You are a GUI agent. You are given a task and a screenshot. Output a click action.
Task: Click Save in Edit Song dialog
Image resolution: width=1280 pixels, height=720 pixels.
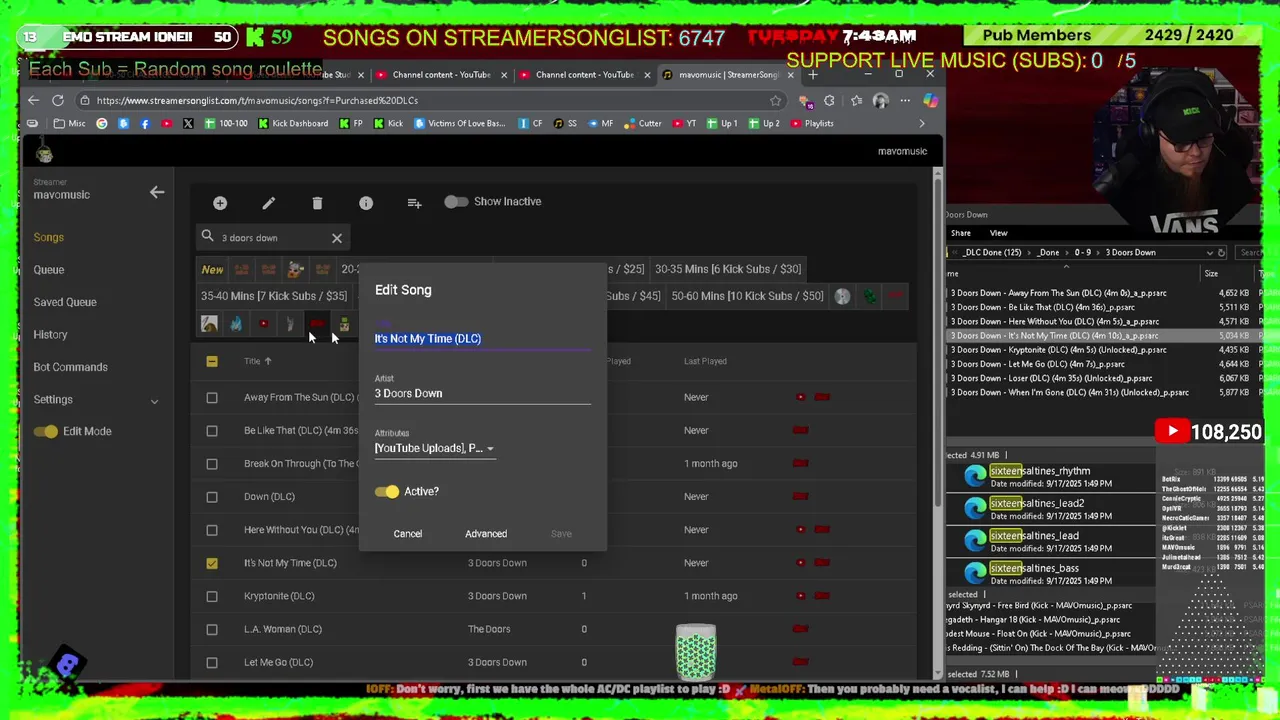click(561, 534)
